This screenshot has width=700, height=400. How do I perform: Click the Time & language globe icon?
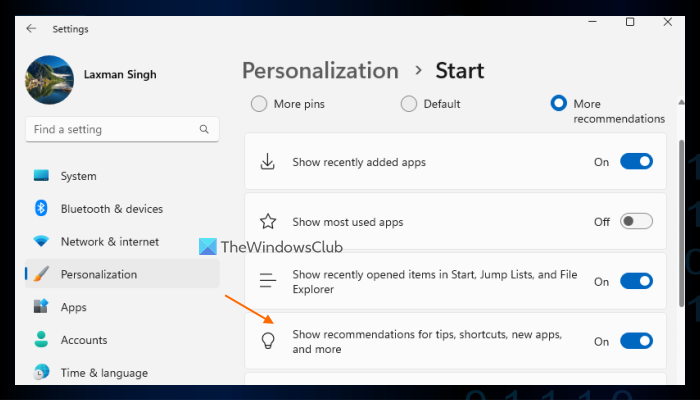41,373
